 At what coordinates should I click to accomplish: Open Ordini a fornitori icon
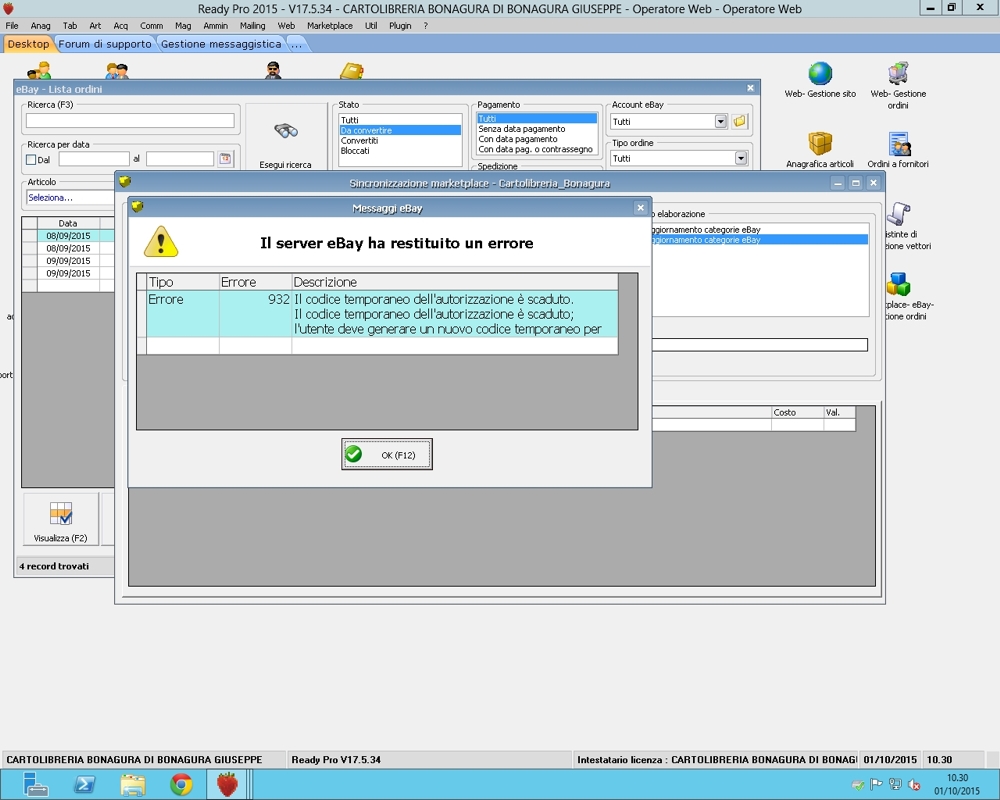[898, 150]
